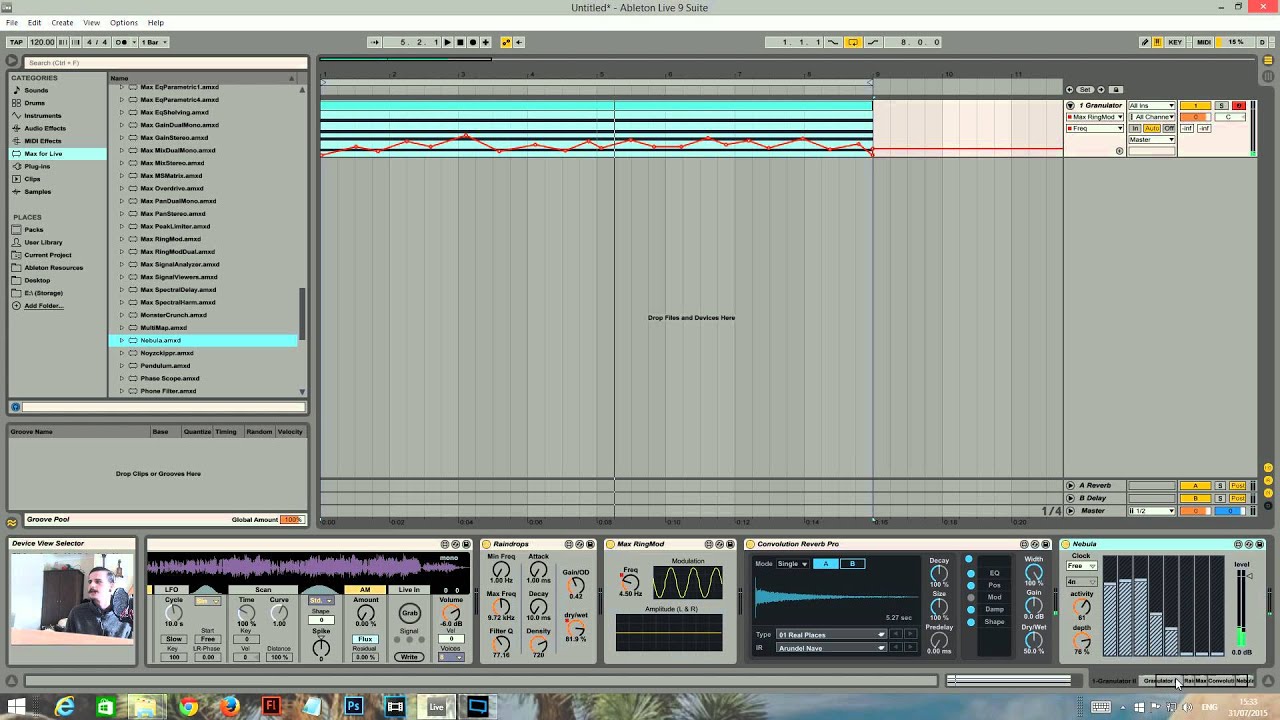1280x720 pixels.
Task: Open the All Ins input type dropdown
Action: tap(1152, 105)
